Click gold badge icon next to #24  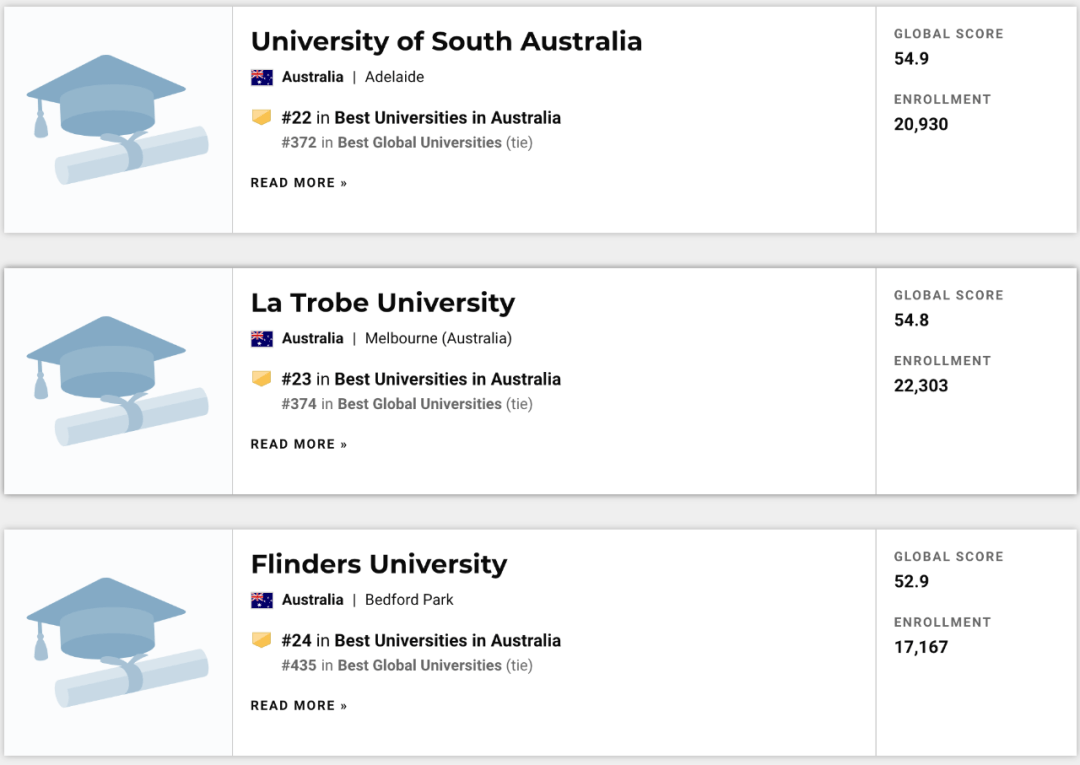[x=262, y=640]
